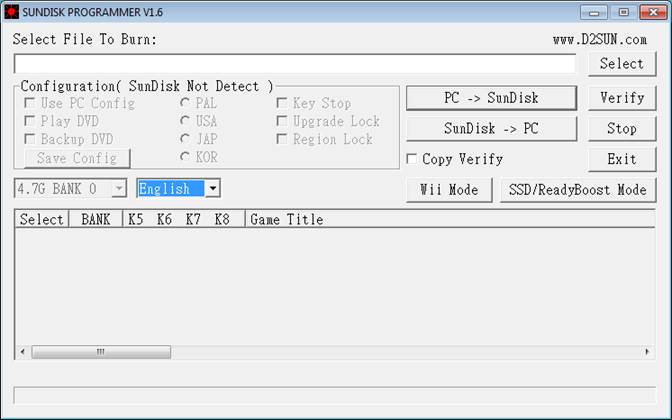Click the horizontal scrollbar left arrow
The image size is (672, 420).
pyautogui.click(x=23, y=352)
